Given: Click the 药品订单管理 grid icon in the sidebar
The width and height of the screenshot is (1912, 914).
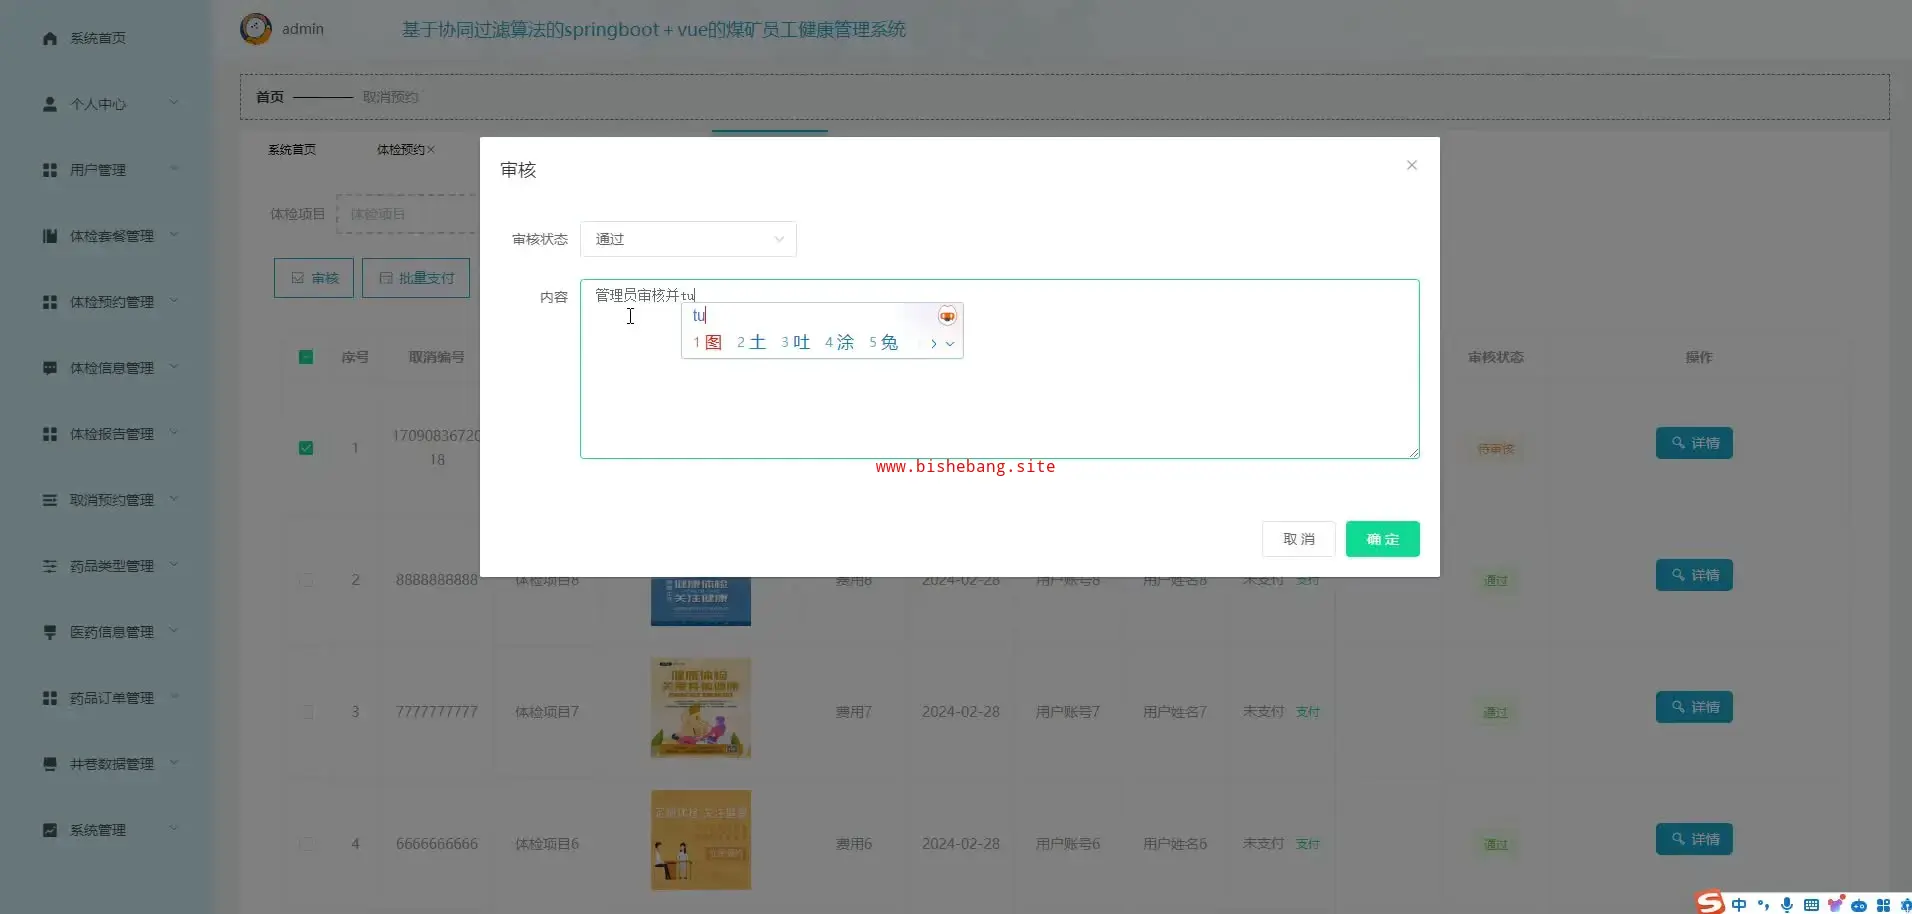Looking at the screenshot, I should click(50, 698).
